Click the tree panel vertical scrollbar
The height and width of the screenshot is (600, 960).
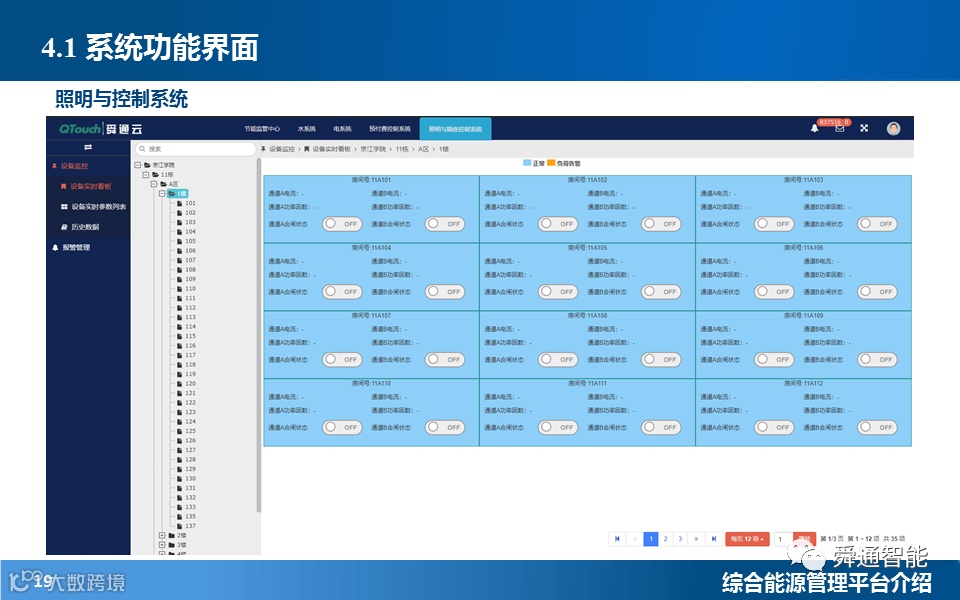(x=258, y=335)
